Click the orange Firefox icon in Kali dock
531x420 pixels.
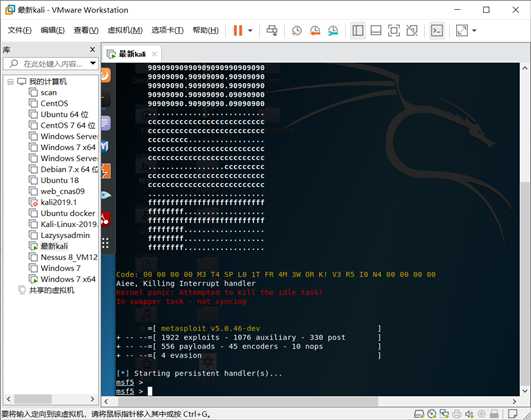point(106,75)
